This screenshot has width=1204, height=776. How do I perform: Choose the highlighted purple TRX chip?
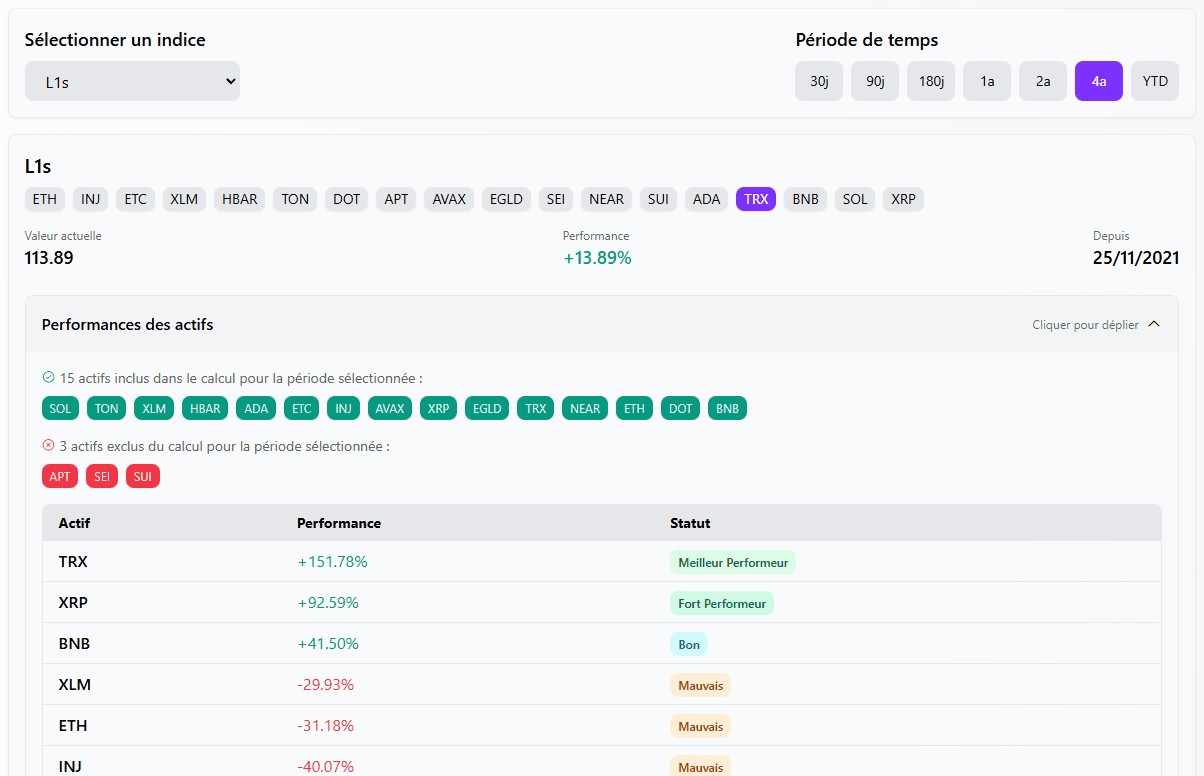click(756, 199)
